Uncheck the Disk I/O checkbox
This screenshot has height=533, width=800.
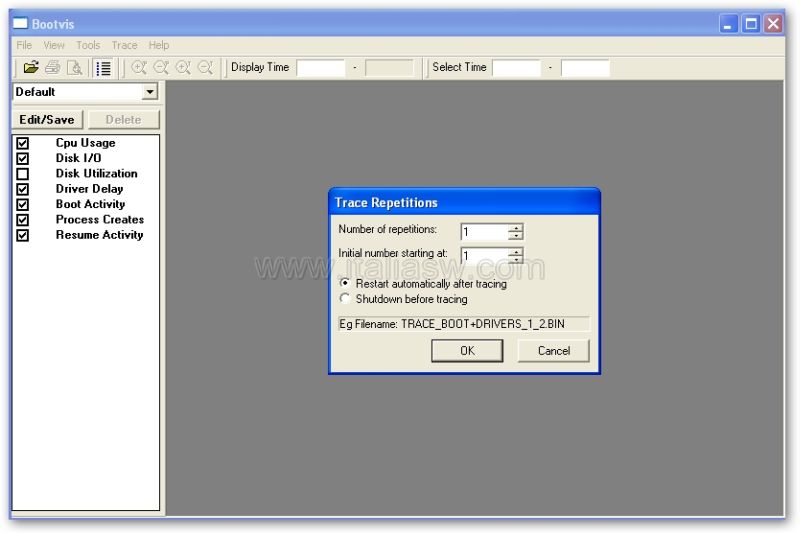click(x=22, y=159)
